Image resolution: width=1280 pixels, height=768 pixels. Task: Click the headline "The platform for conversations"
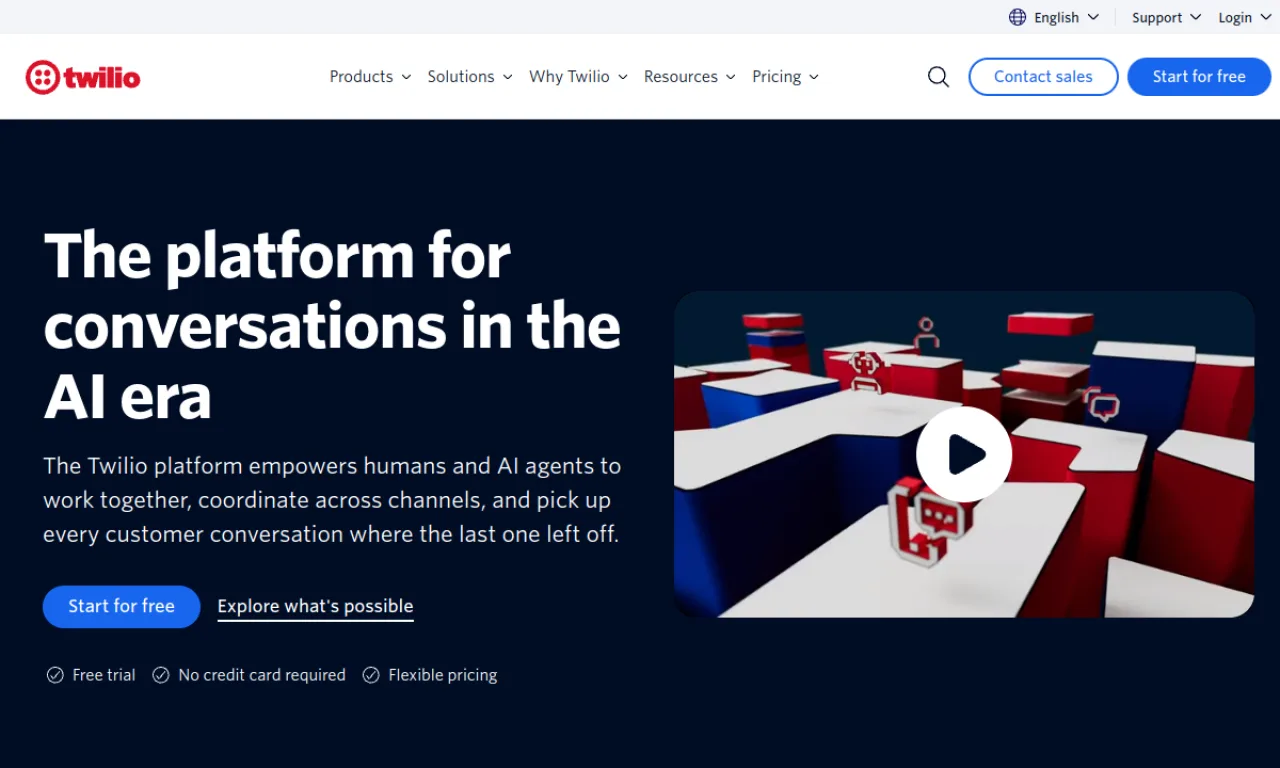[332, 325]
